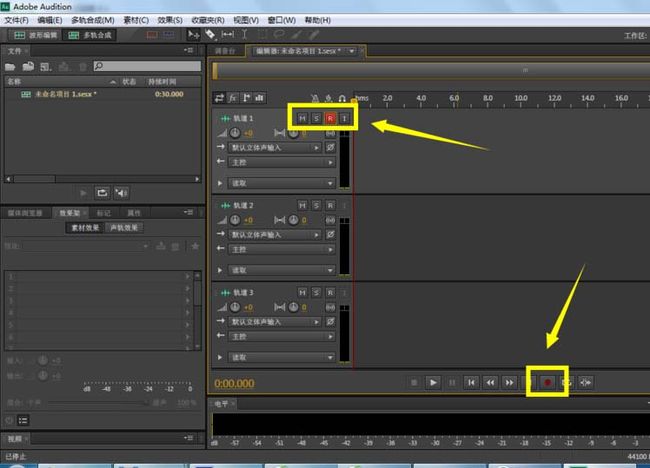Viewport: 650px width, 468px height.
Task: Click rewind button in transport bar
Action: (490, 382)
